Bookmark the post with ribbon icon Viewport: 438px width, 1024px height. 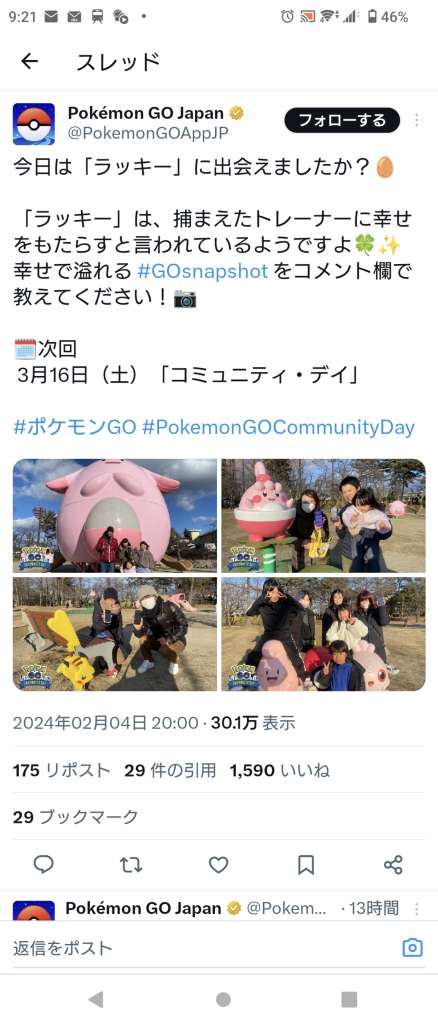[305, 865]
